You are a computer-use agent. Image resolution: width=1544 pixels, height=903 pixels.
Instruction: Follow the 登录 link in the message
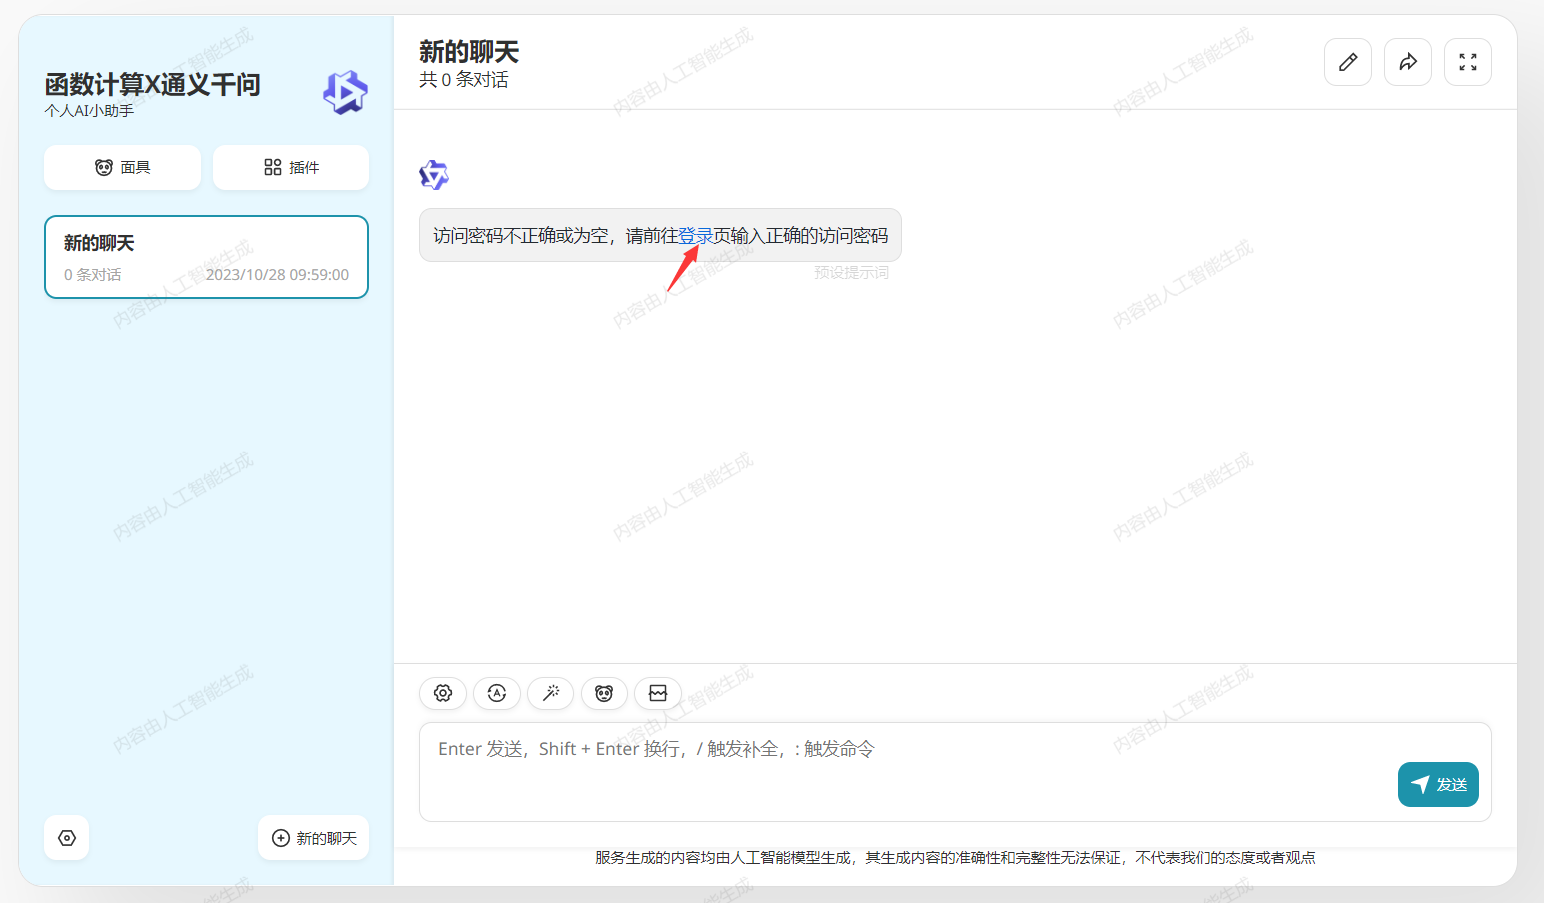click(695, 236)
